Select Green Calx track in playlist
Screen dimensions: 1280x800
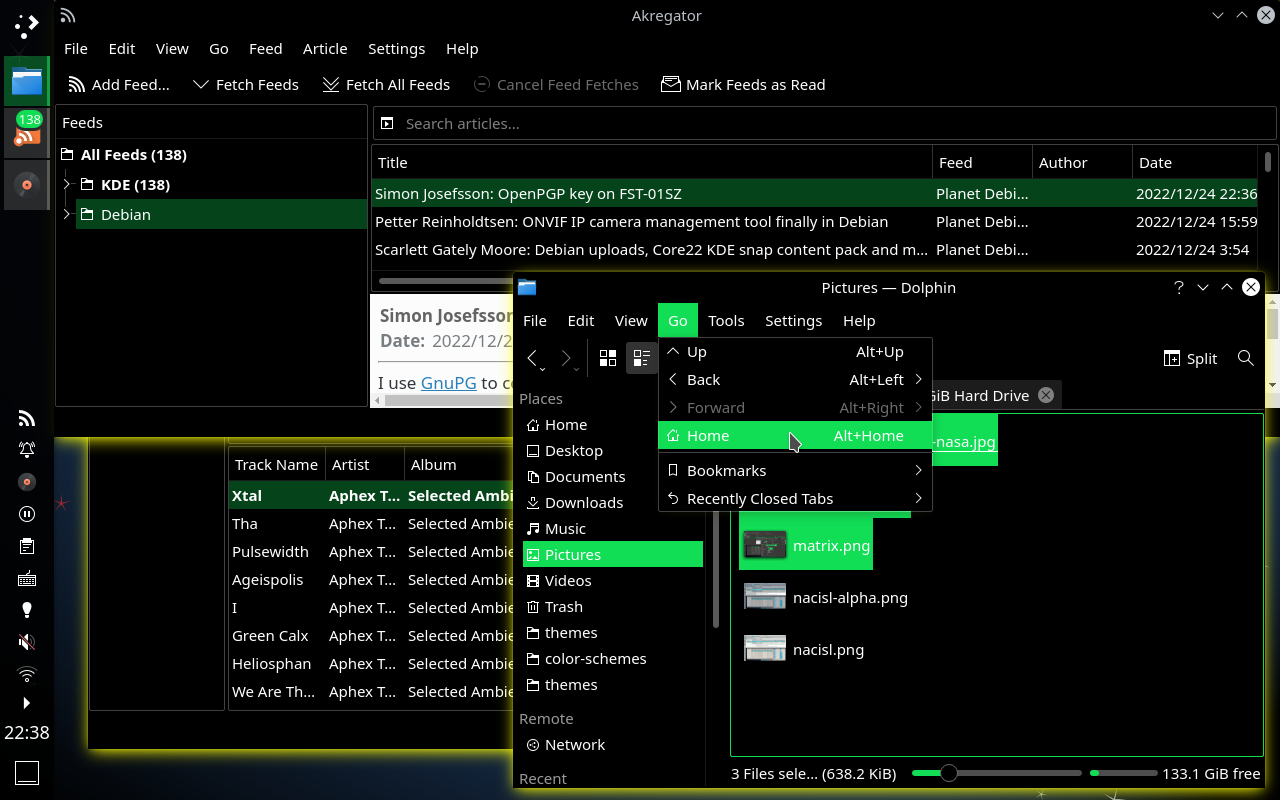click(x=372, y=636)
